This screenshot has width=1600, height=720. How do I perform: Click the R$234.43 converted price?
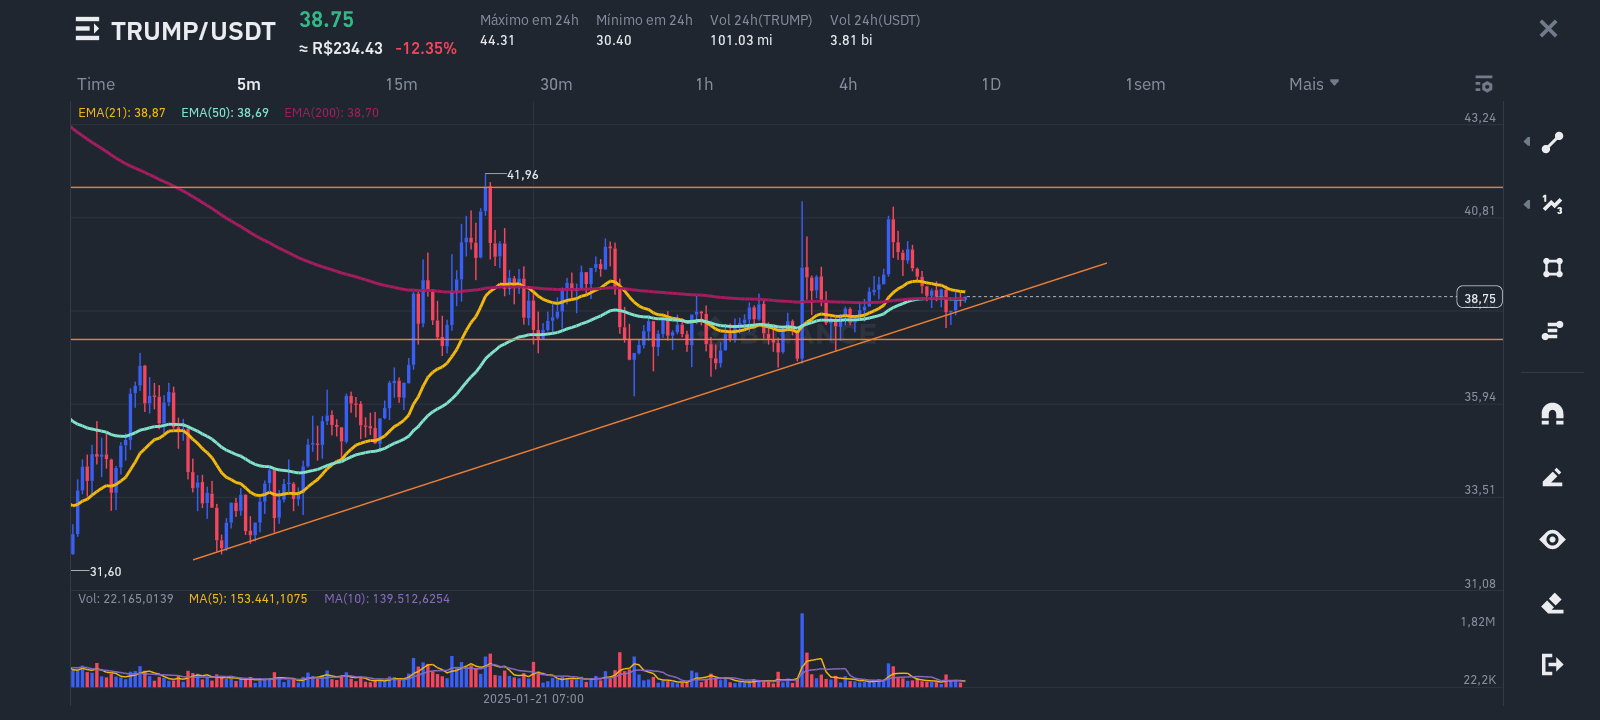[x=340, y=48]
